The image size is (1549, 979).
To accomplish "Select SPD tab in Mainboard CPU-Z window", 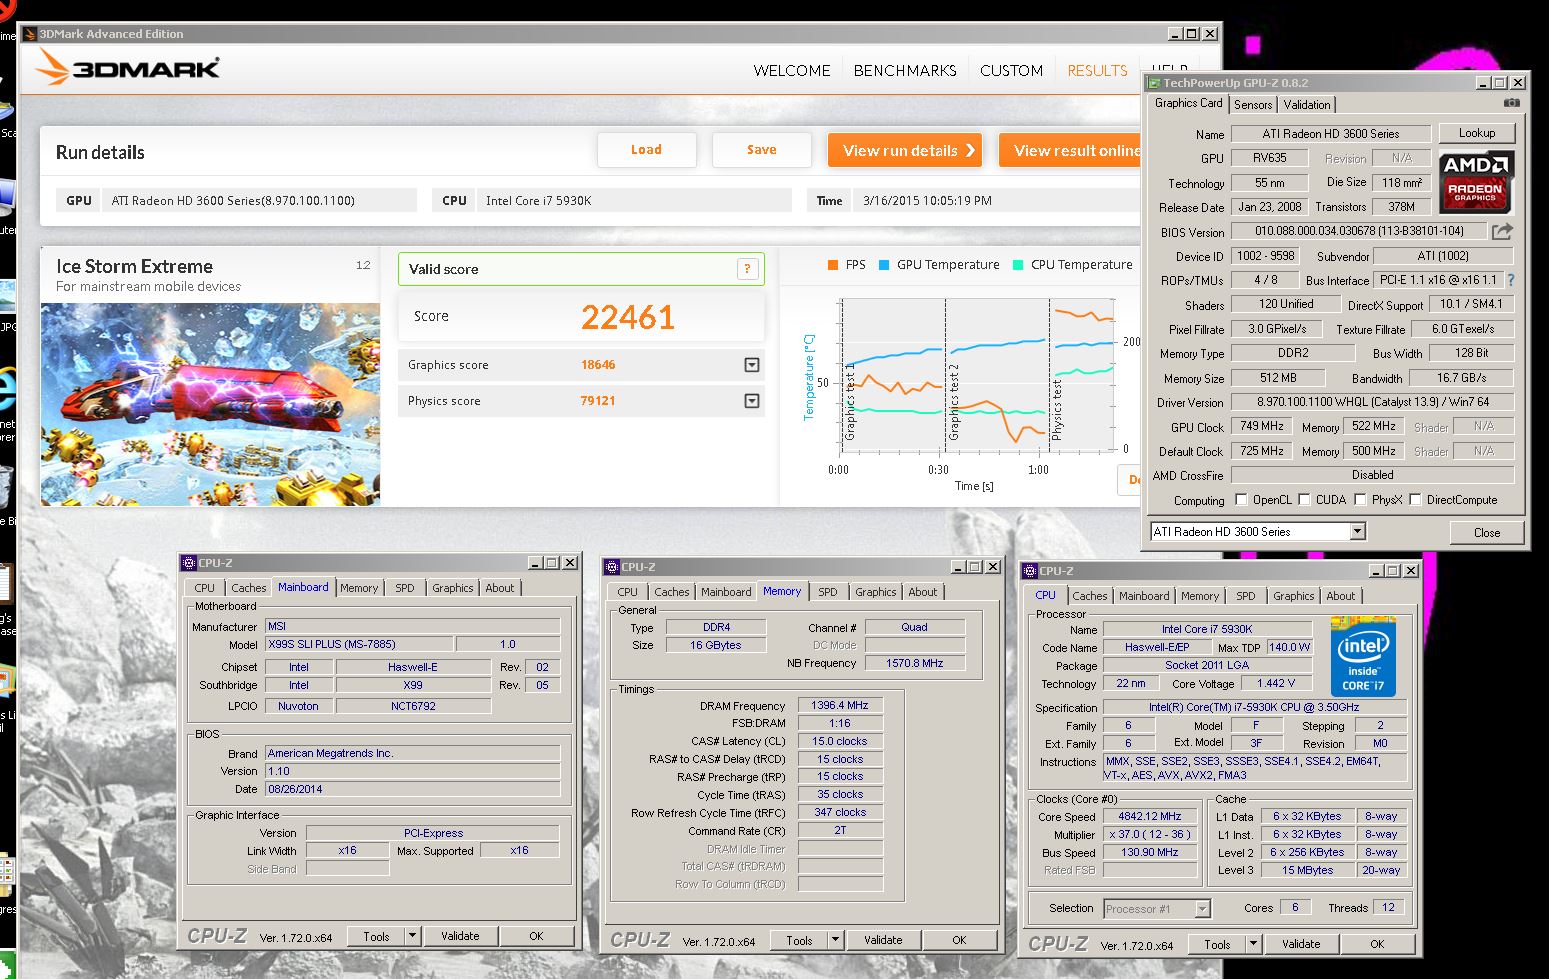I will (x=404, y=588).
